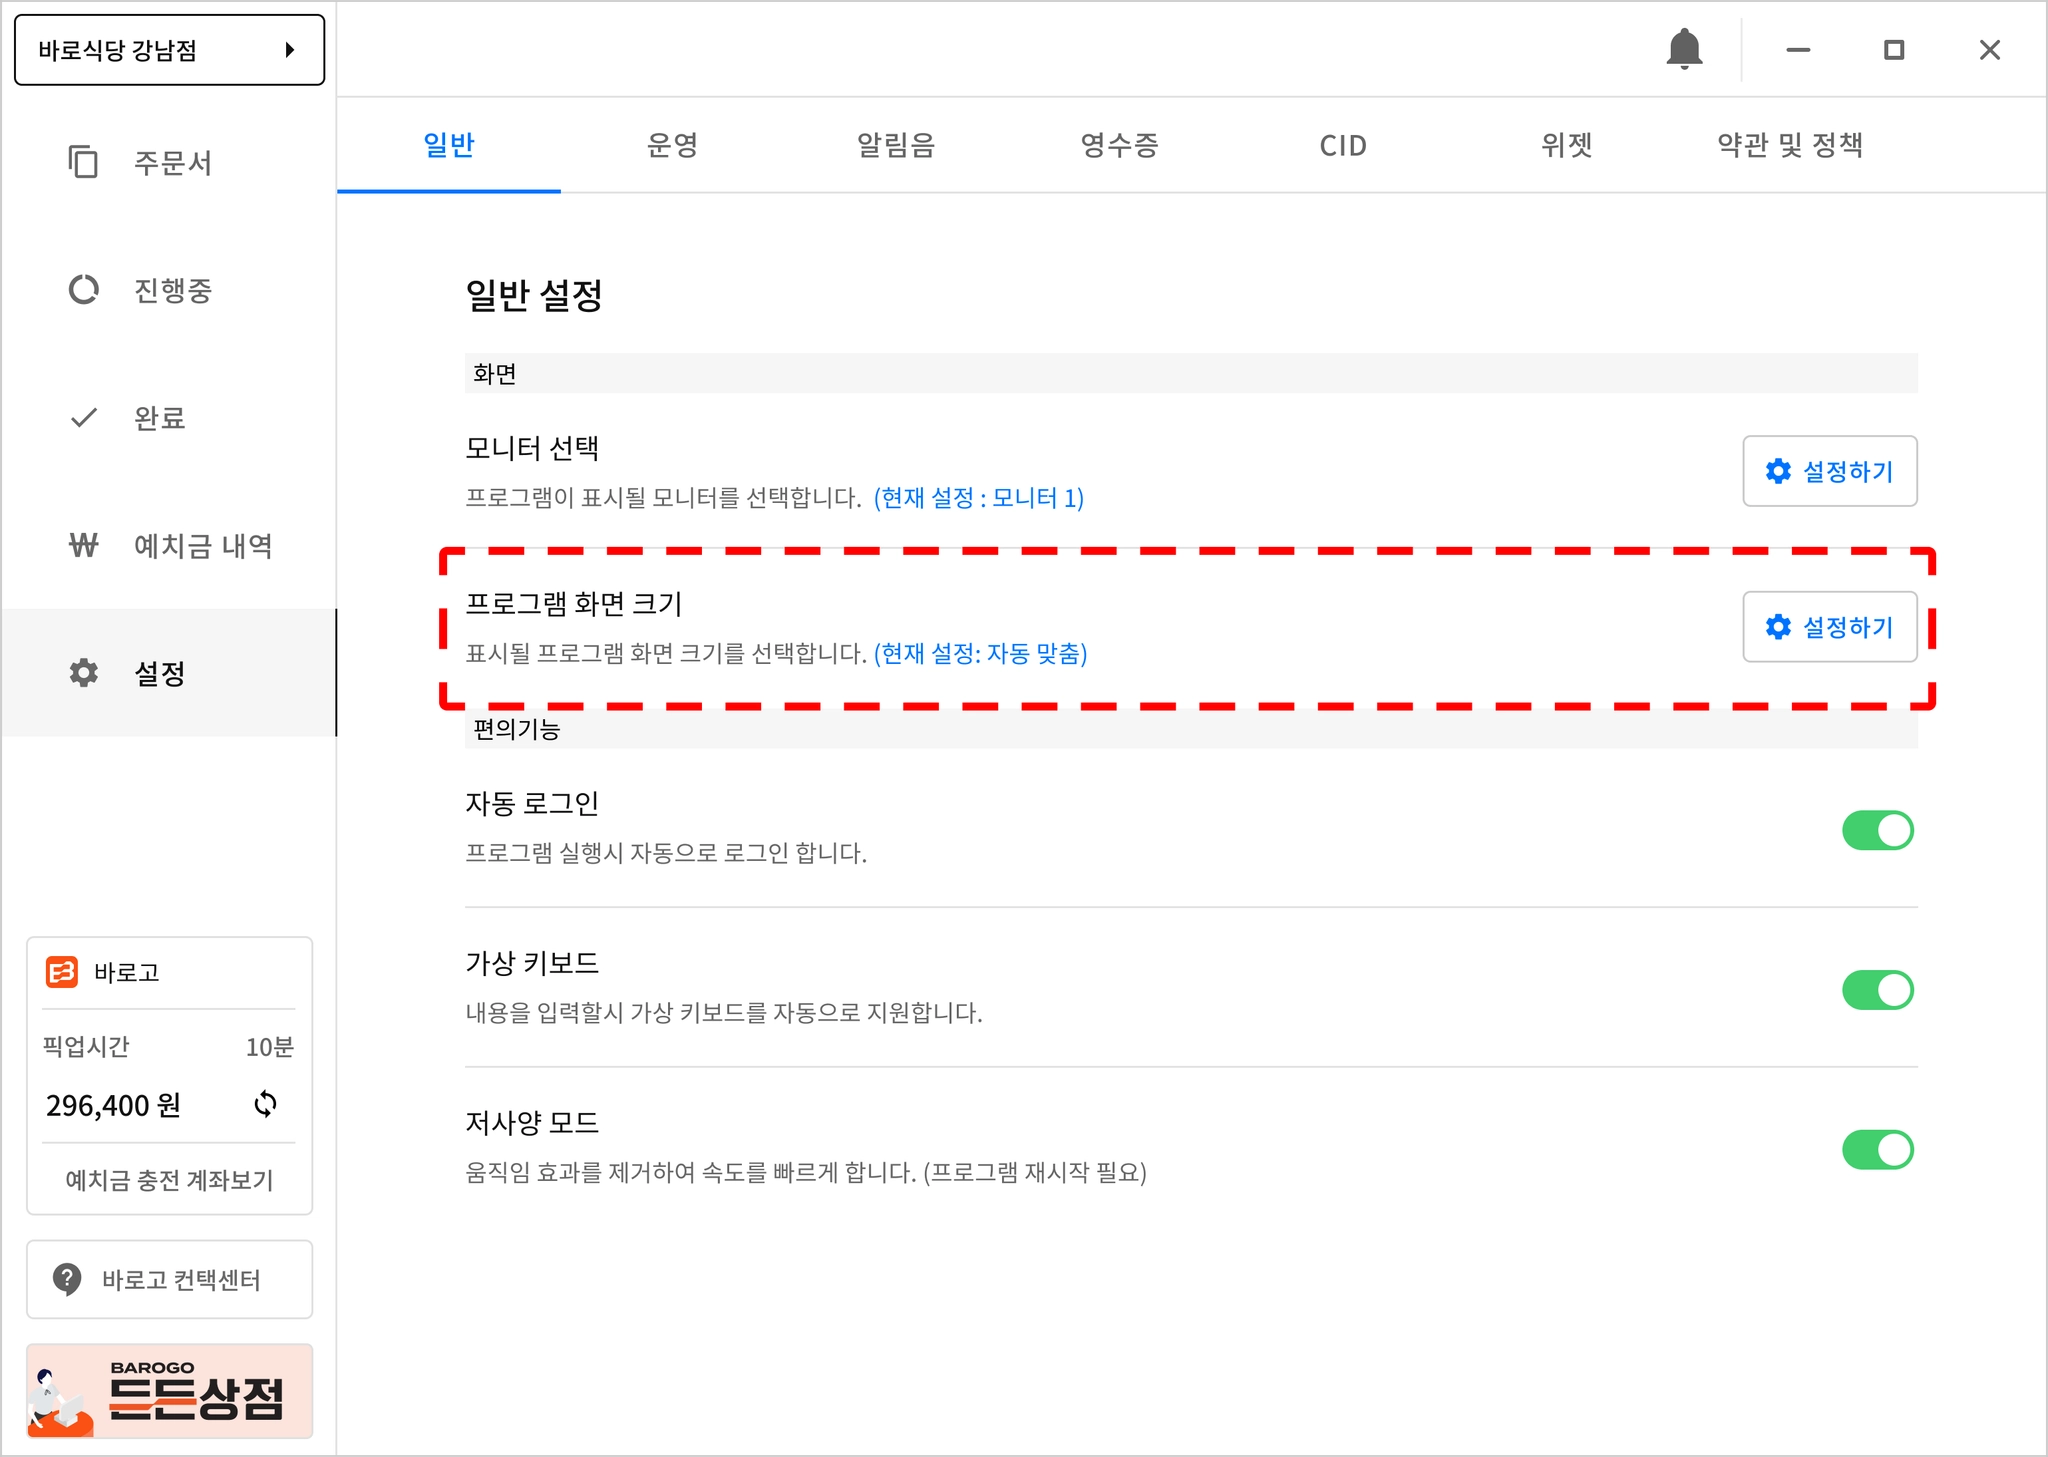Click the notification bell icon
Image resolution: width=2048 pixels, height=1457 pixels.
coord(1684,49)
